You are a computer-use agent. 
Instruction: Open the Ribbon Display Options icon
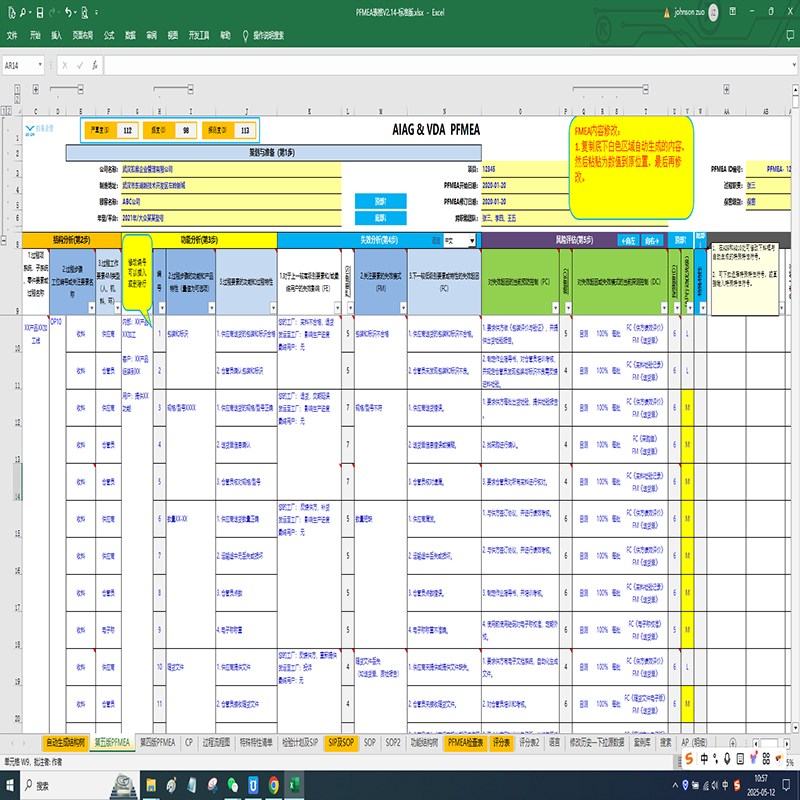(733, 11)
